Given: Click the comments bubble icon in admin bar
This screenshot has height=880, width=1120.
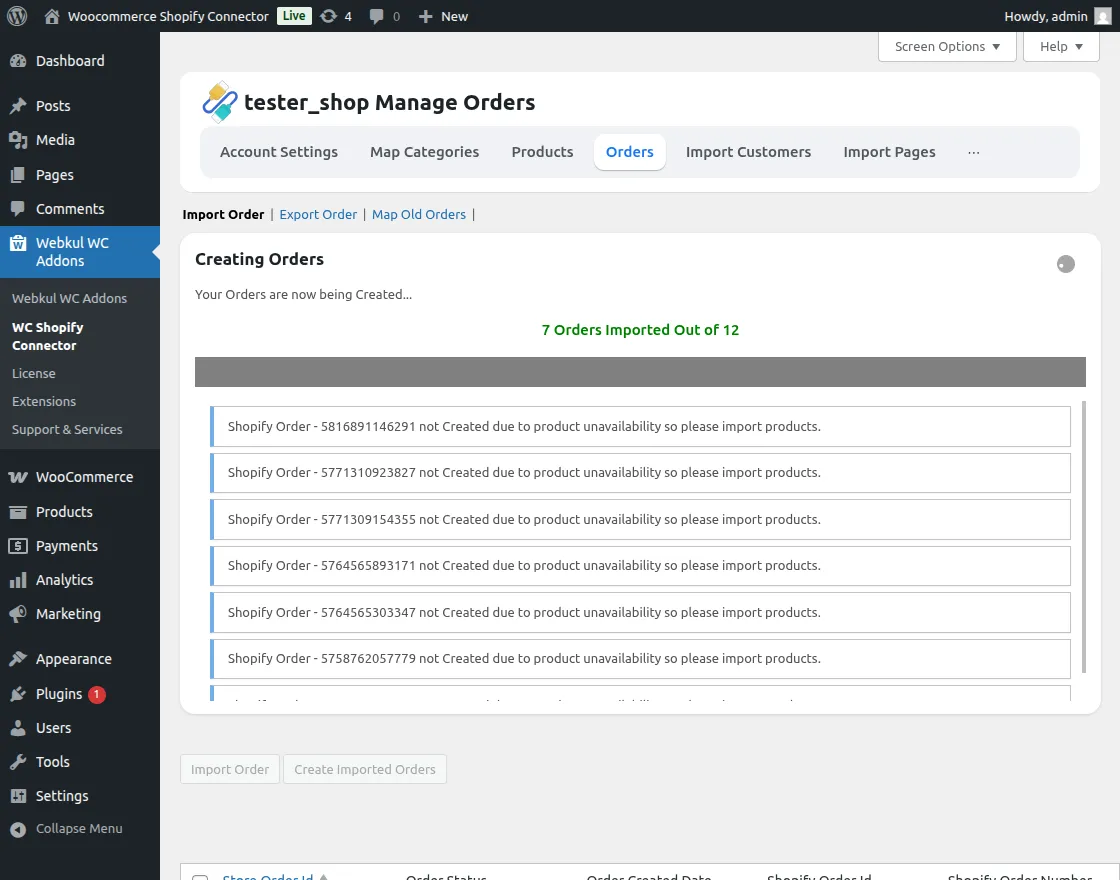Looking at the screenshot, I should 376,16.
